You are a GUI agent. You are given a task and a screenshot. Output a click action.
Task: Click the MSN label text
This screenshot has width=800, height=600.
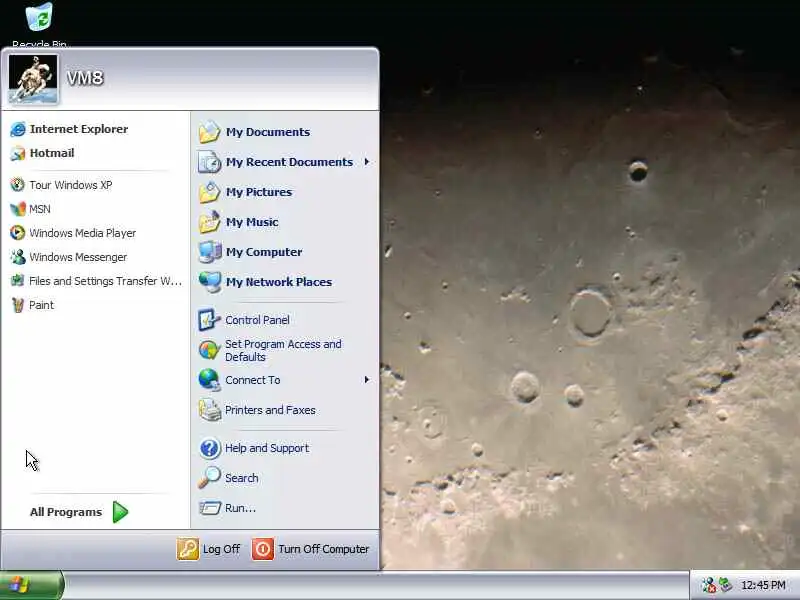pyautogui.click(x=40, y=209)
